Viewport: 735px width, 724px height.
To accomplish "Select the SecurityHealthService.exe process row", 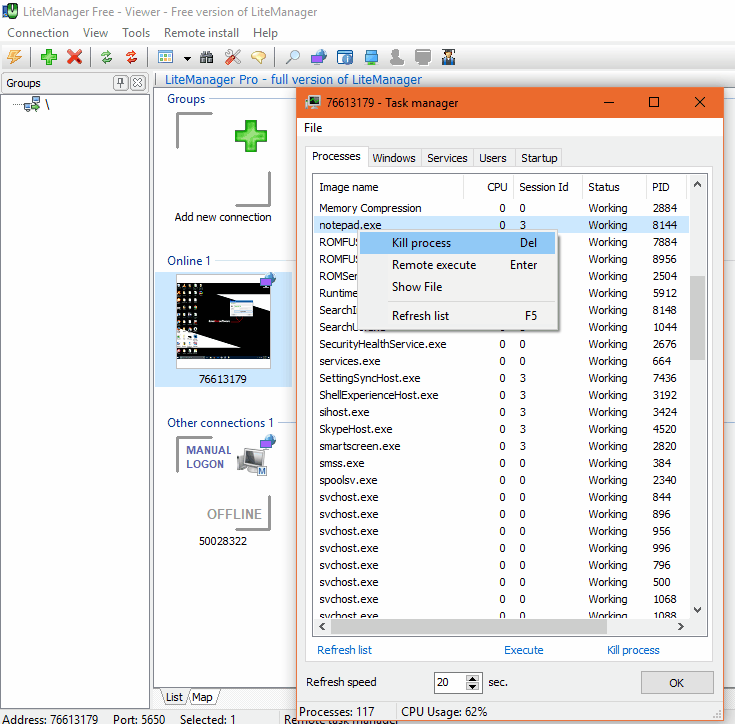I will coord(501,344).
